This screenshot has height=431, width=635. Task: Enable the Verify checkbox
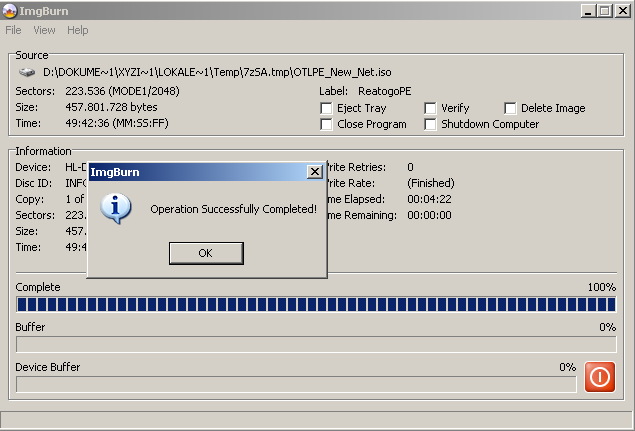click(x=430, y=109)
